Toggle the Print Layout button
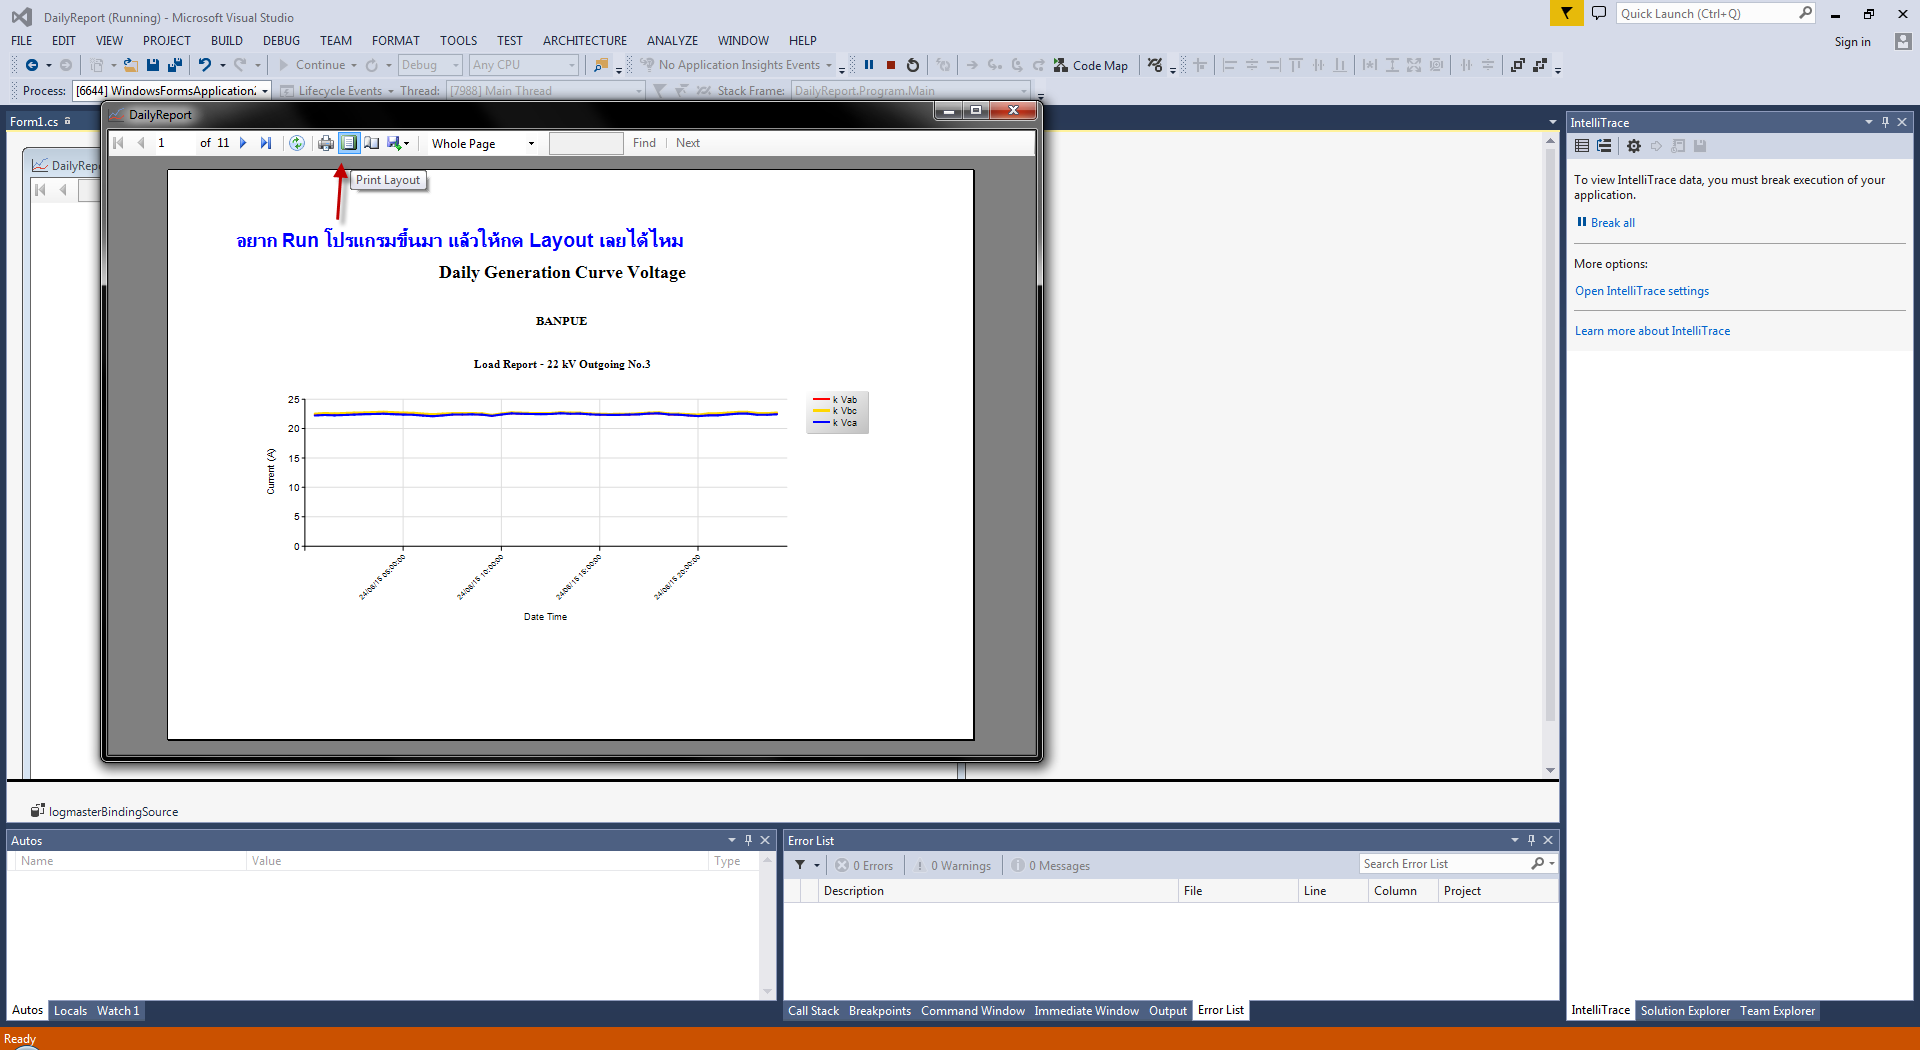Image resolution: width=1920 pixels, height=1050 pixels. (x=349, y=143)
